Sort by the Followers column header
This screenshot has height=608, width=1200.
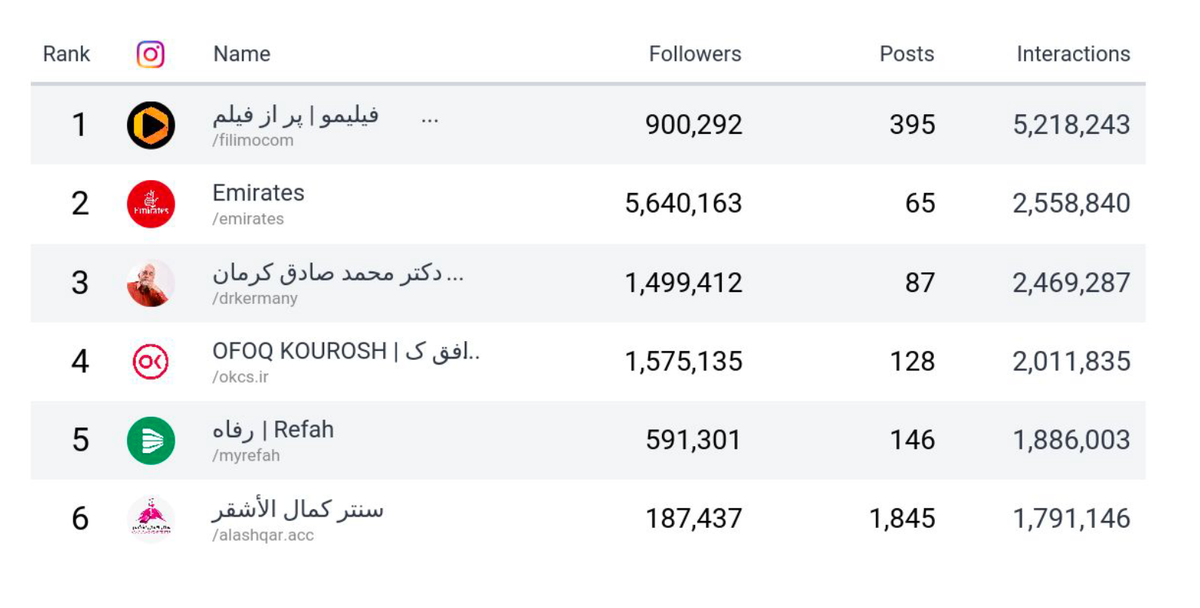tap(695, 54)
